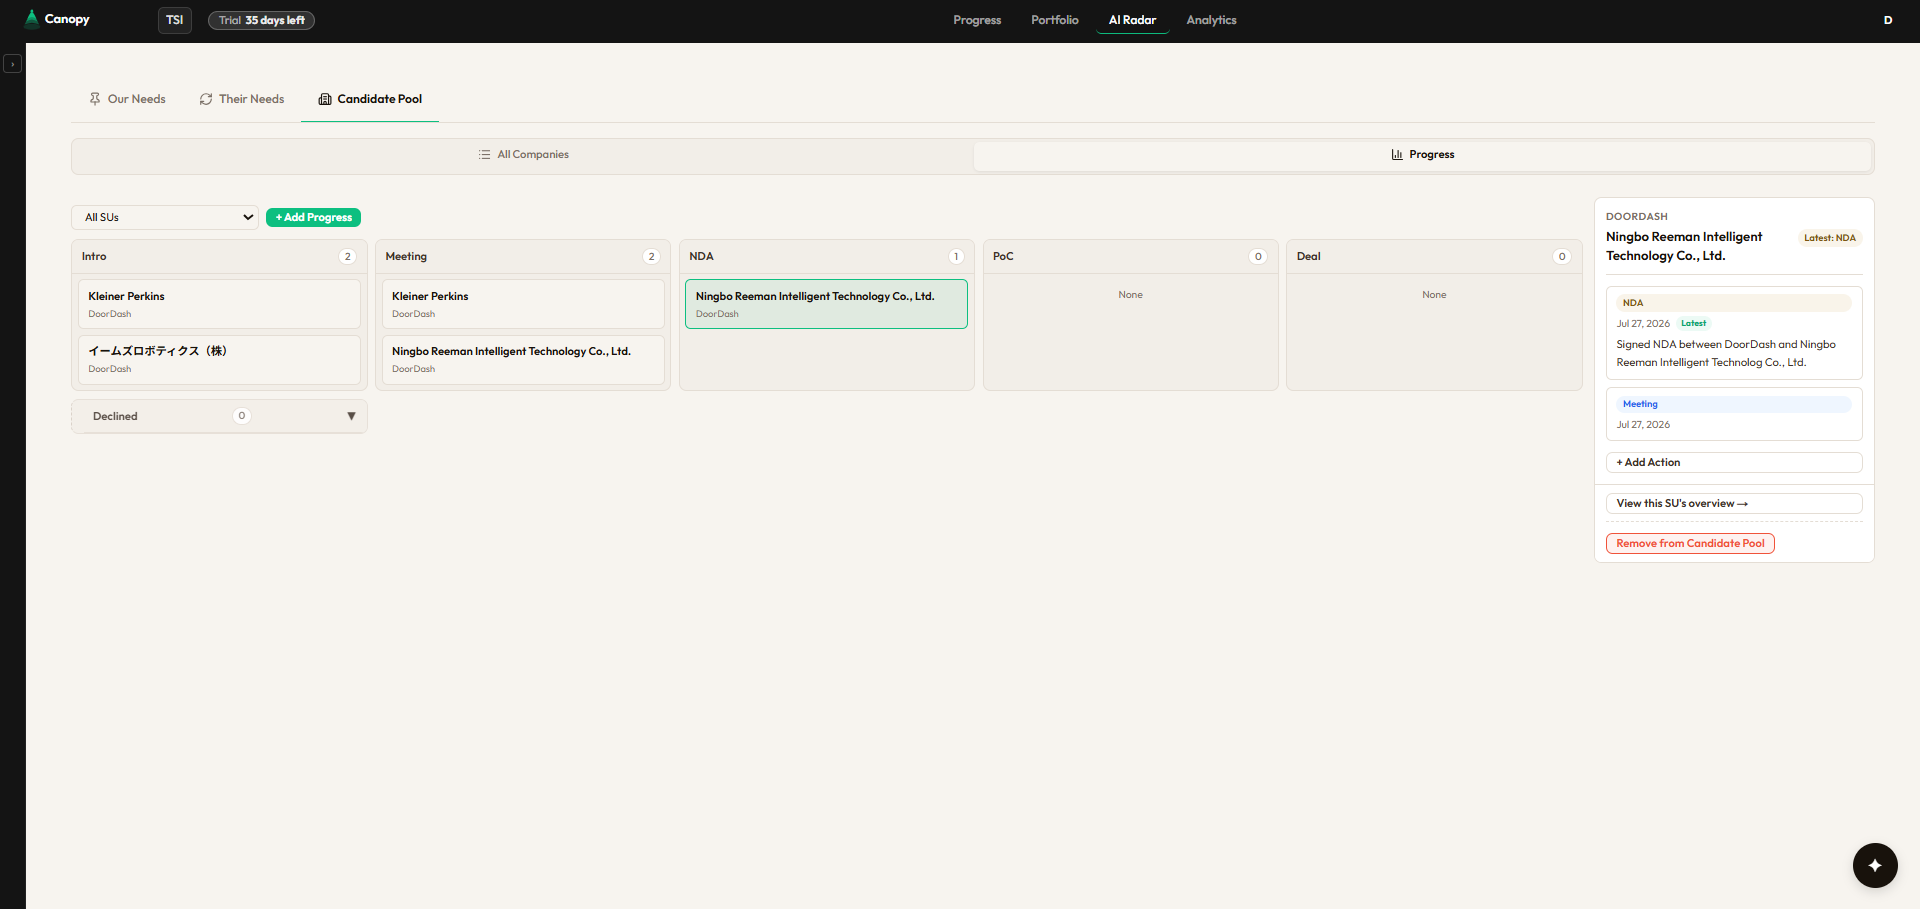
Task: Open the NDA action entry in detail panel
Action: (1734, 334)
